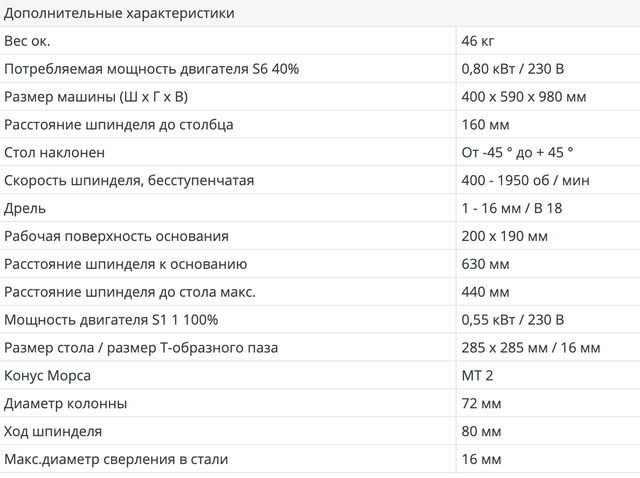Click the "Дрель" row label
This screenshot has height=478, width=640.
point(25,209)
